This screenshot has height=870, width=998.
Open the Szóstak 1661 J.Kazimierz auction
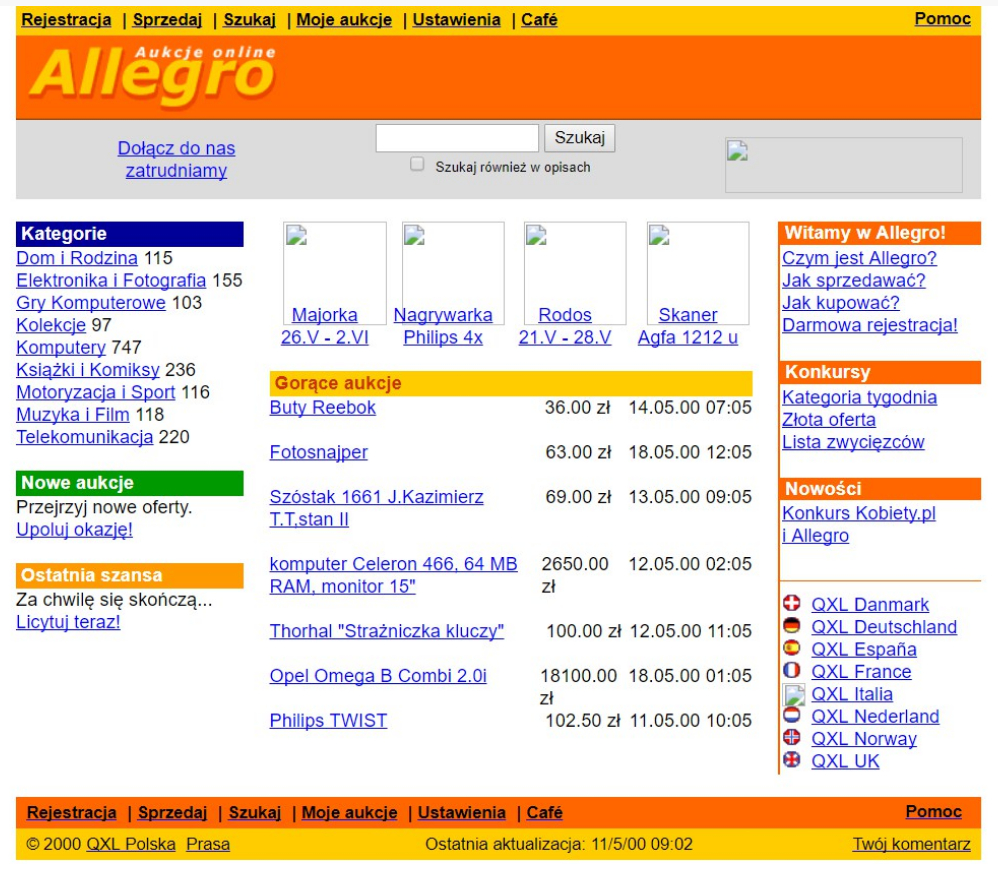(376, 508)
